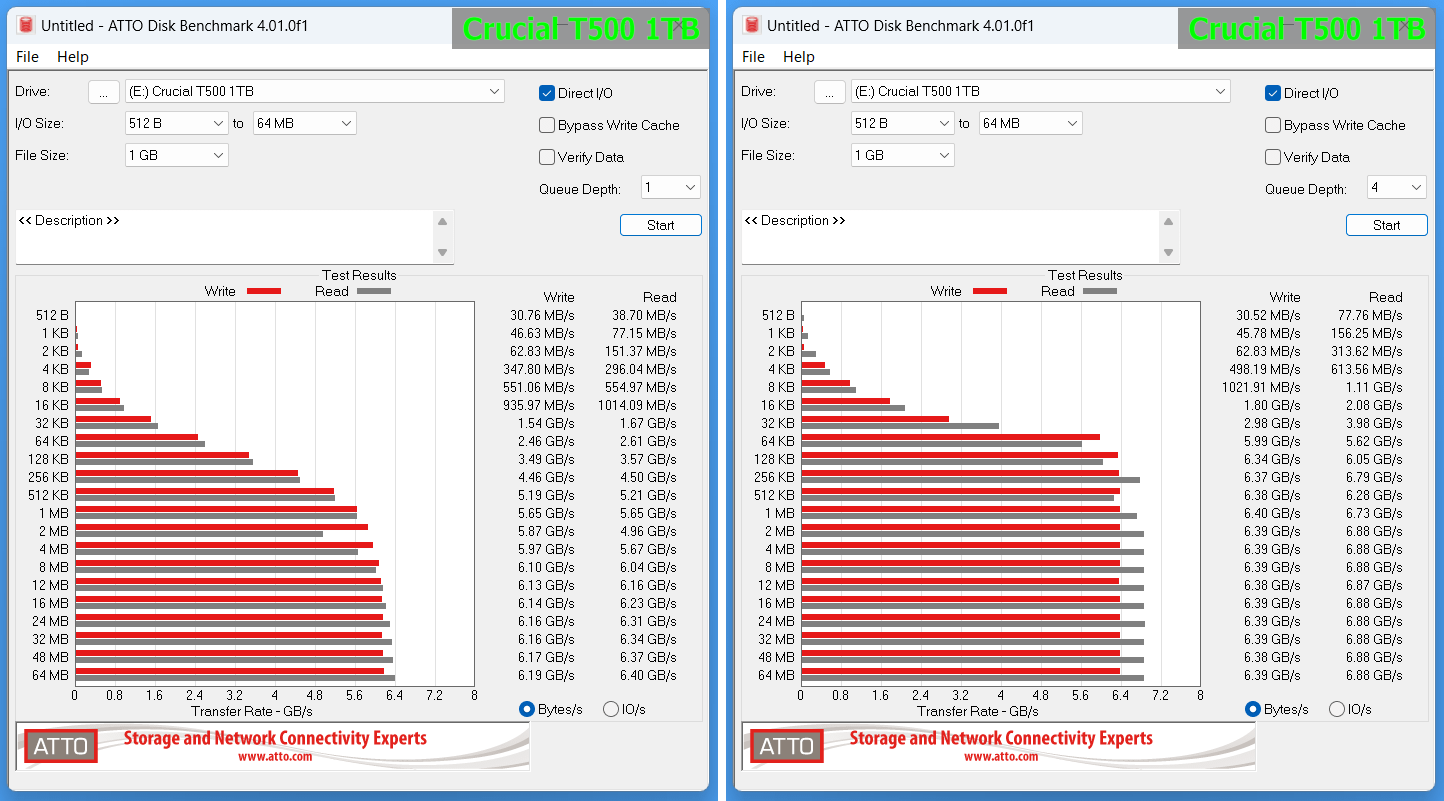The width and height of the screenshot is (1444, 801).
Task: Click the 77.76 MB/s read value, right window
Action: (x=1370, y=315)
